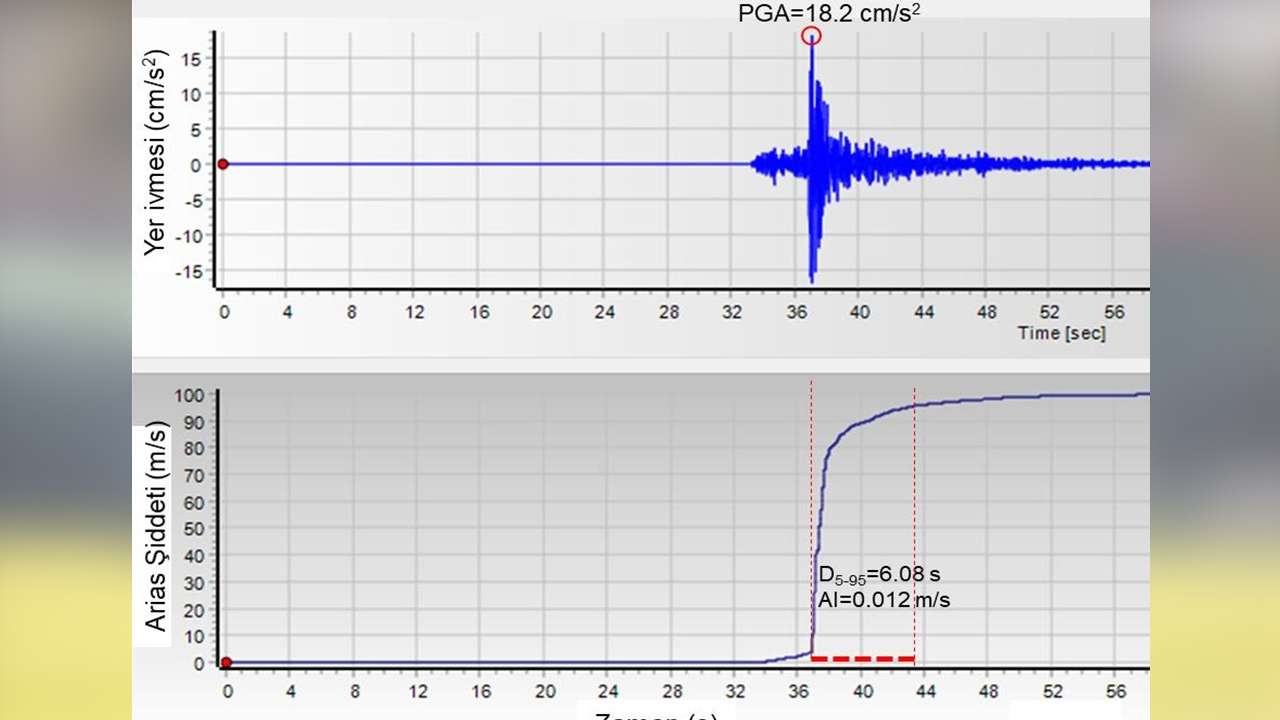Click the 20 tick on bottom chart time axis

tap(545, 692)
